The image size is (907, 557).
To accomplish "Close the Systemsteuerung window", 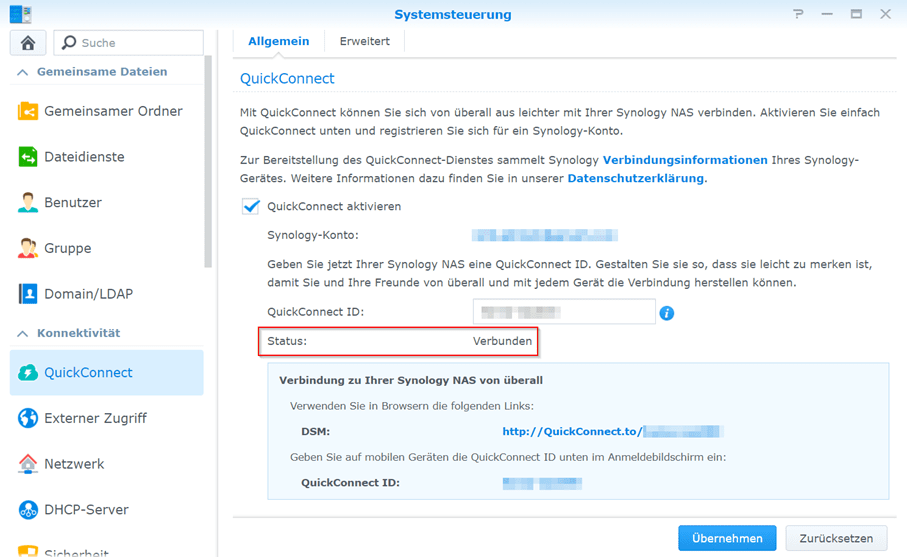I will pyautogui.click(x=885, y=14).
